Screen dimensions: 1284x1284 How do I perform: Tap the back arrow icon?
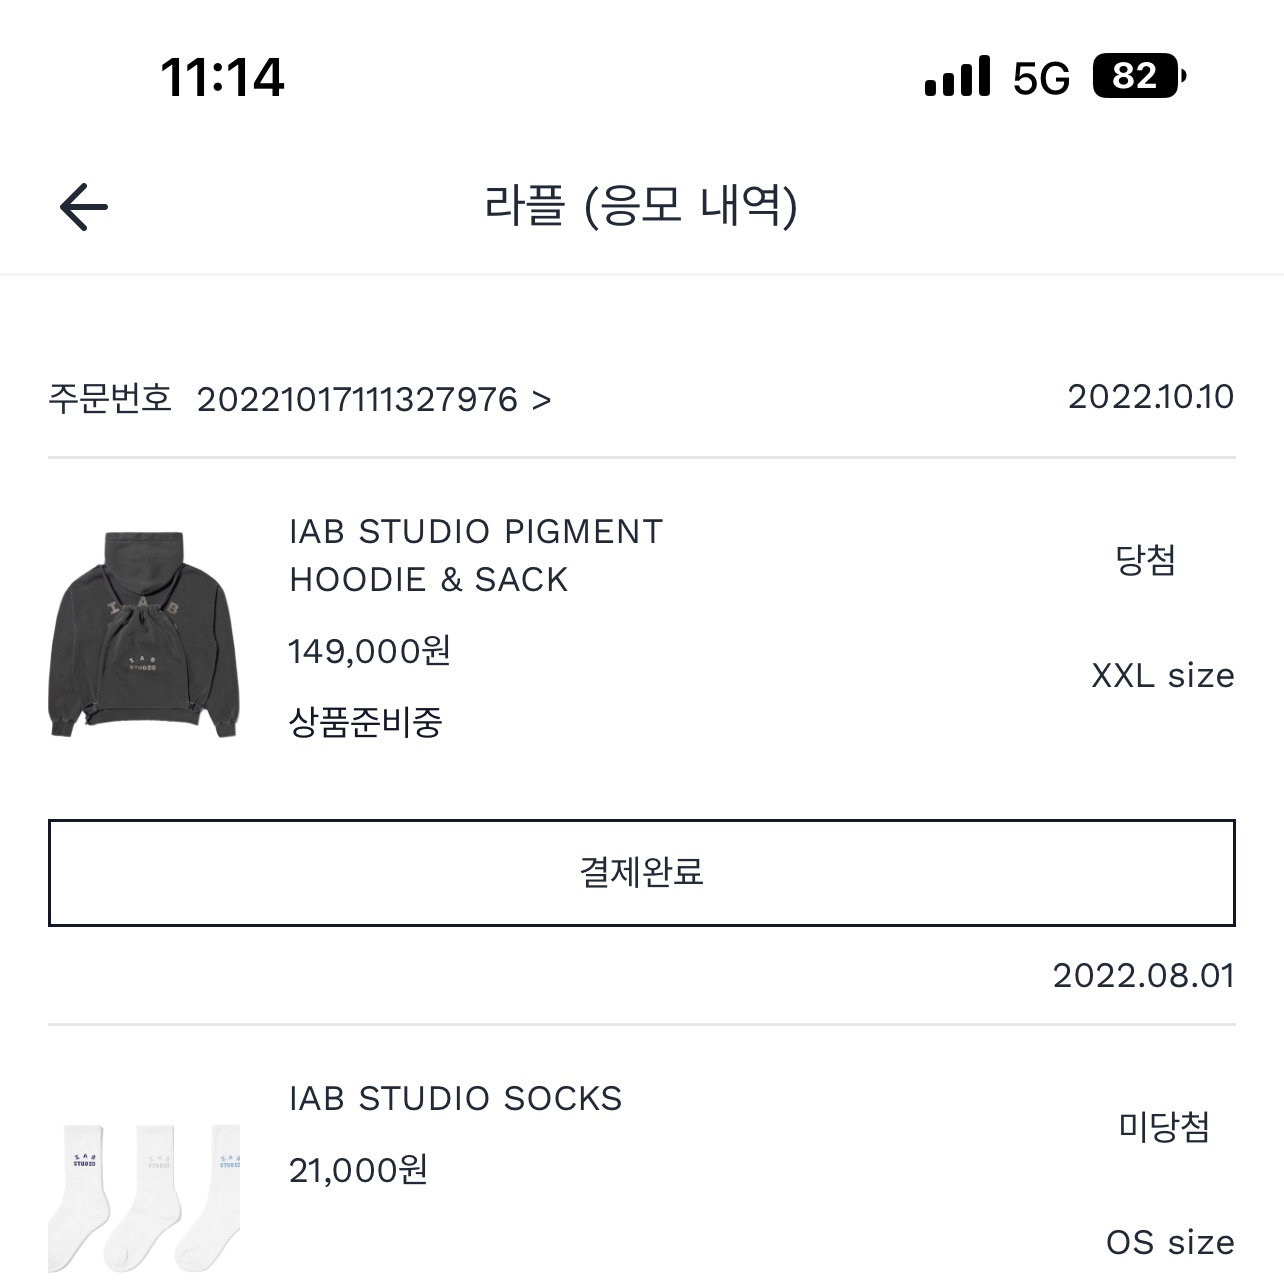pos(84,207)
